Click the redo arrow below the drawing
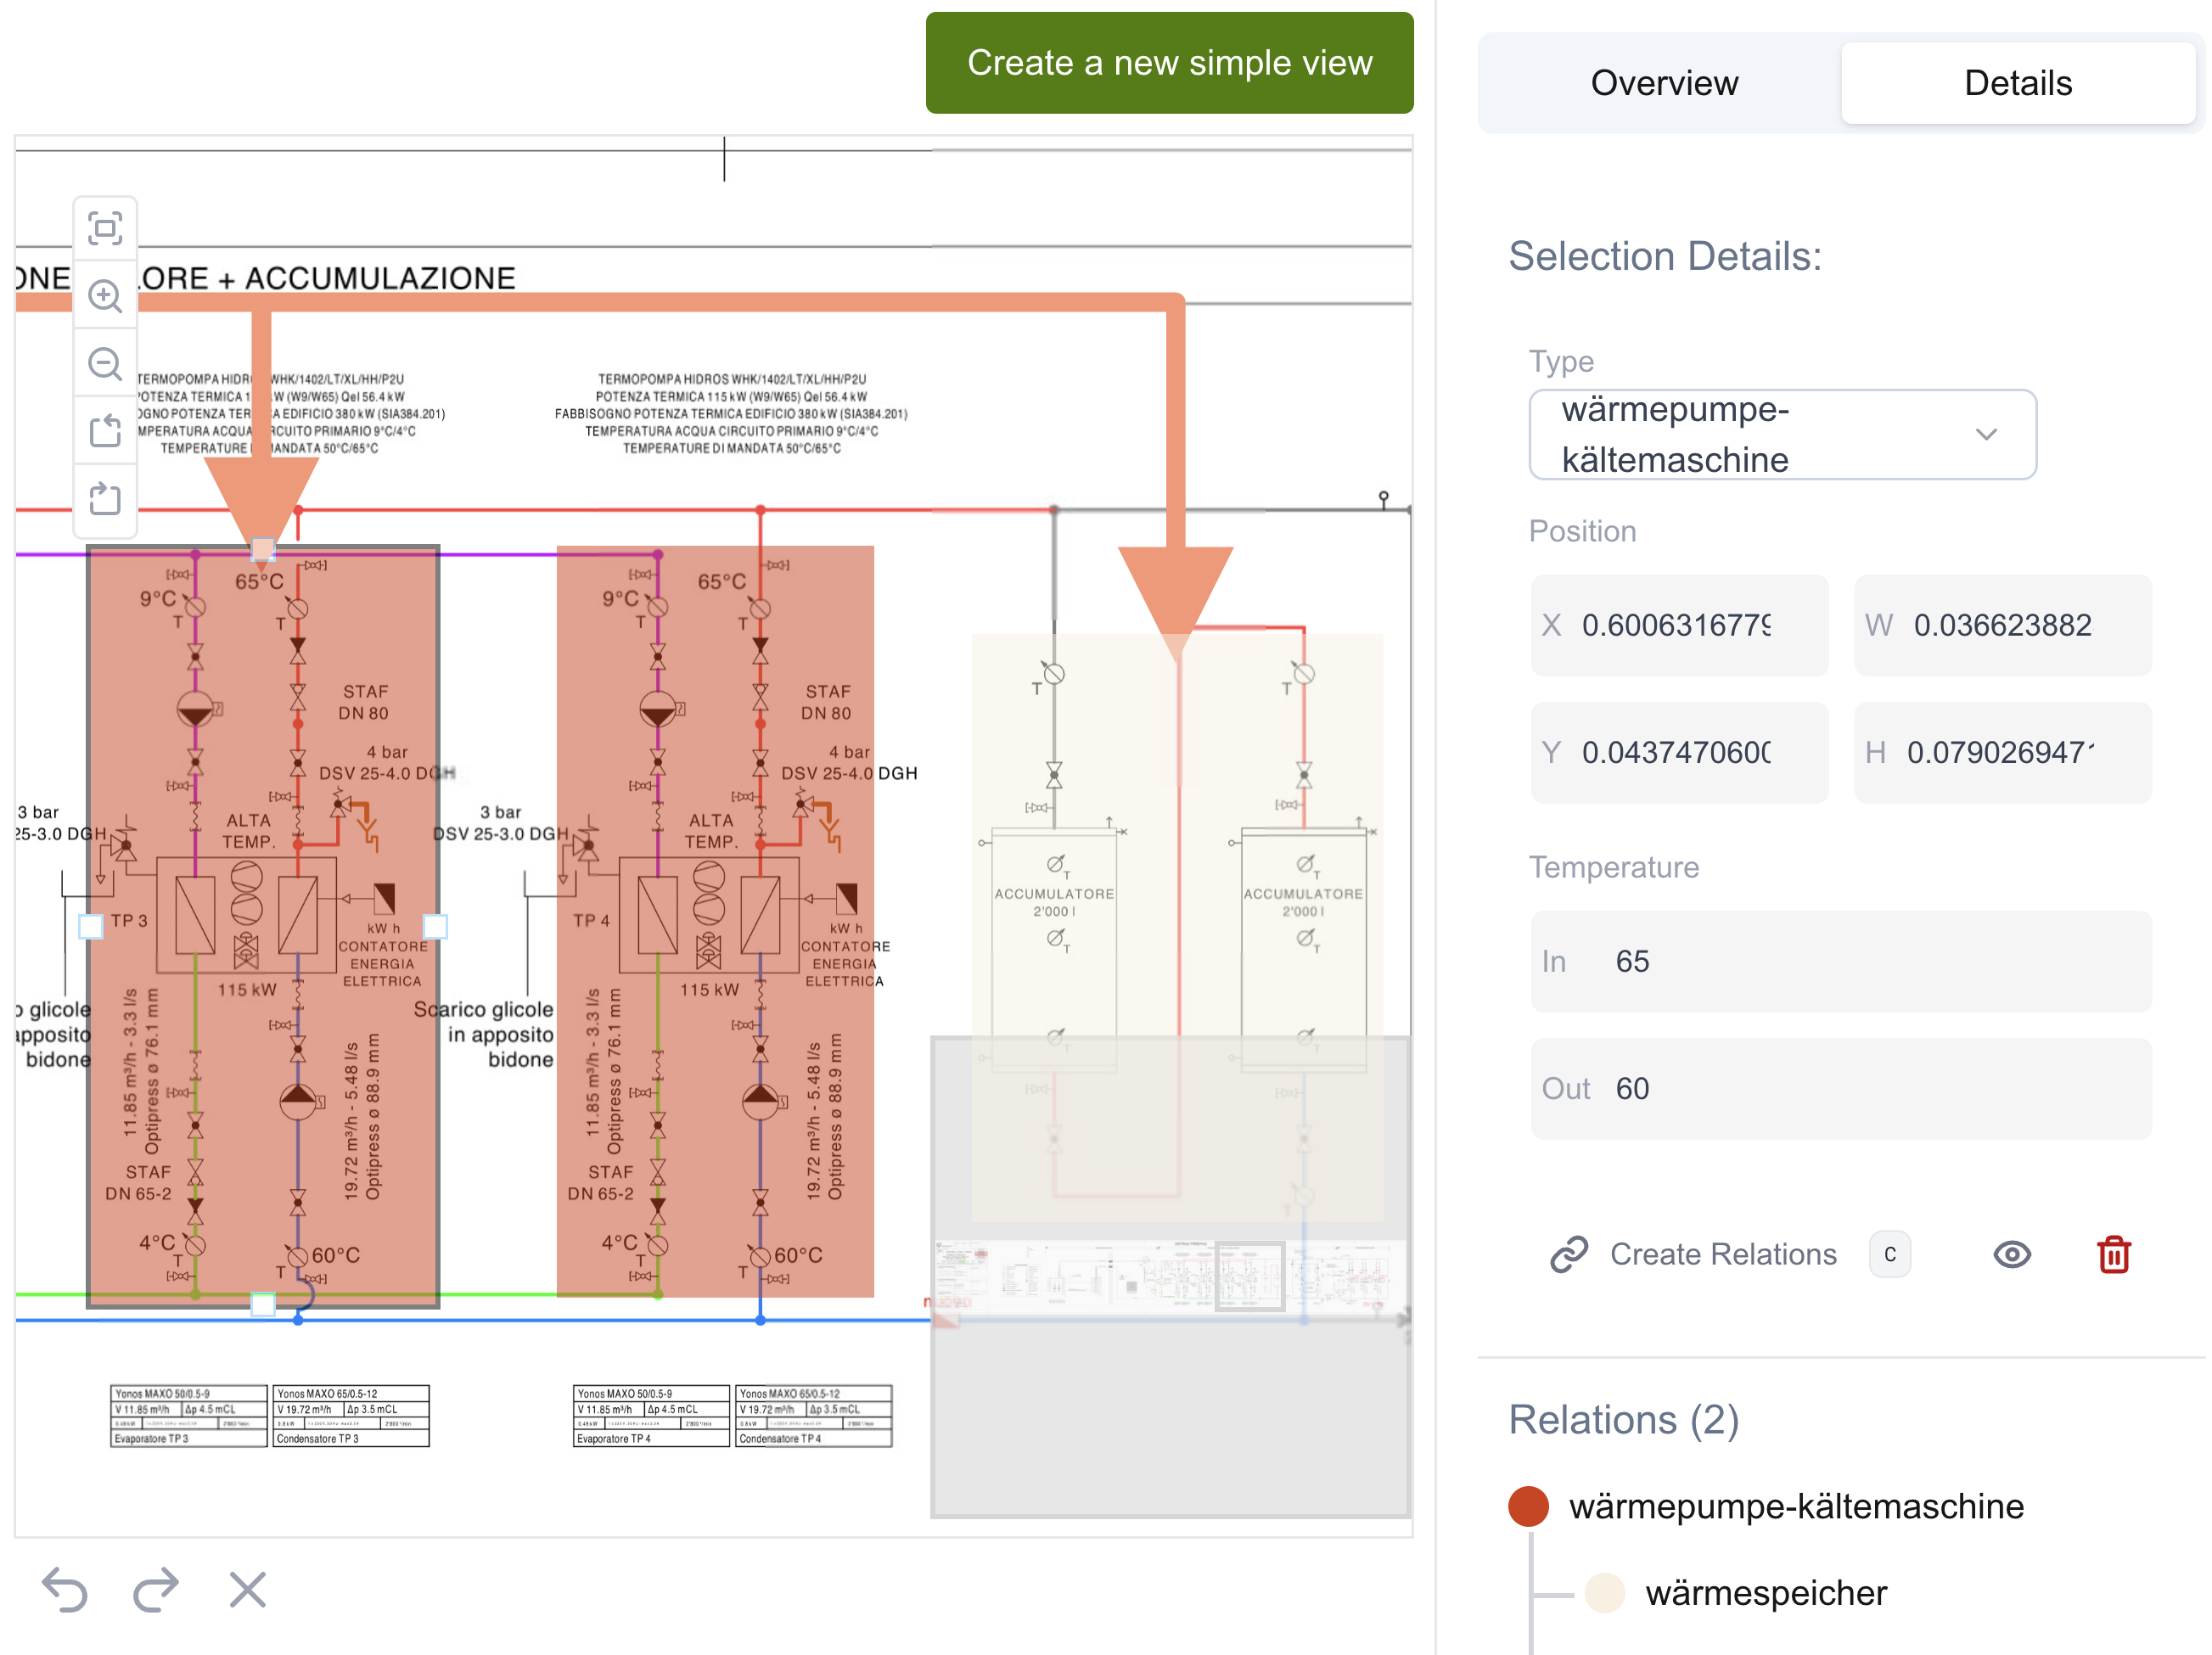Viewport: 2212px width, 1655px height. click(155, 1589)
